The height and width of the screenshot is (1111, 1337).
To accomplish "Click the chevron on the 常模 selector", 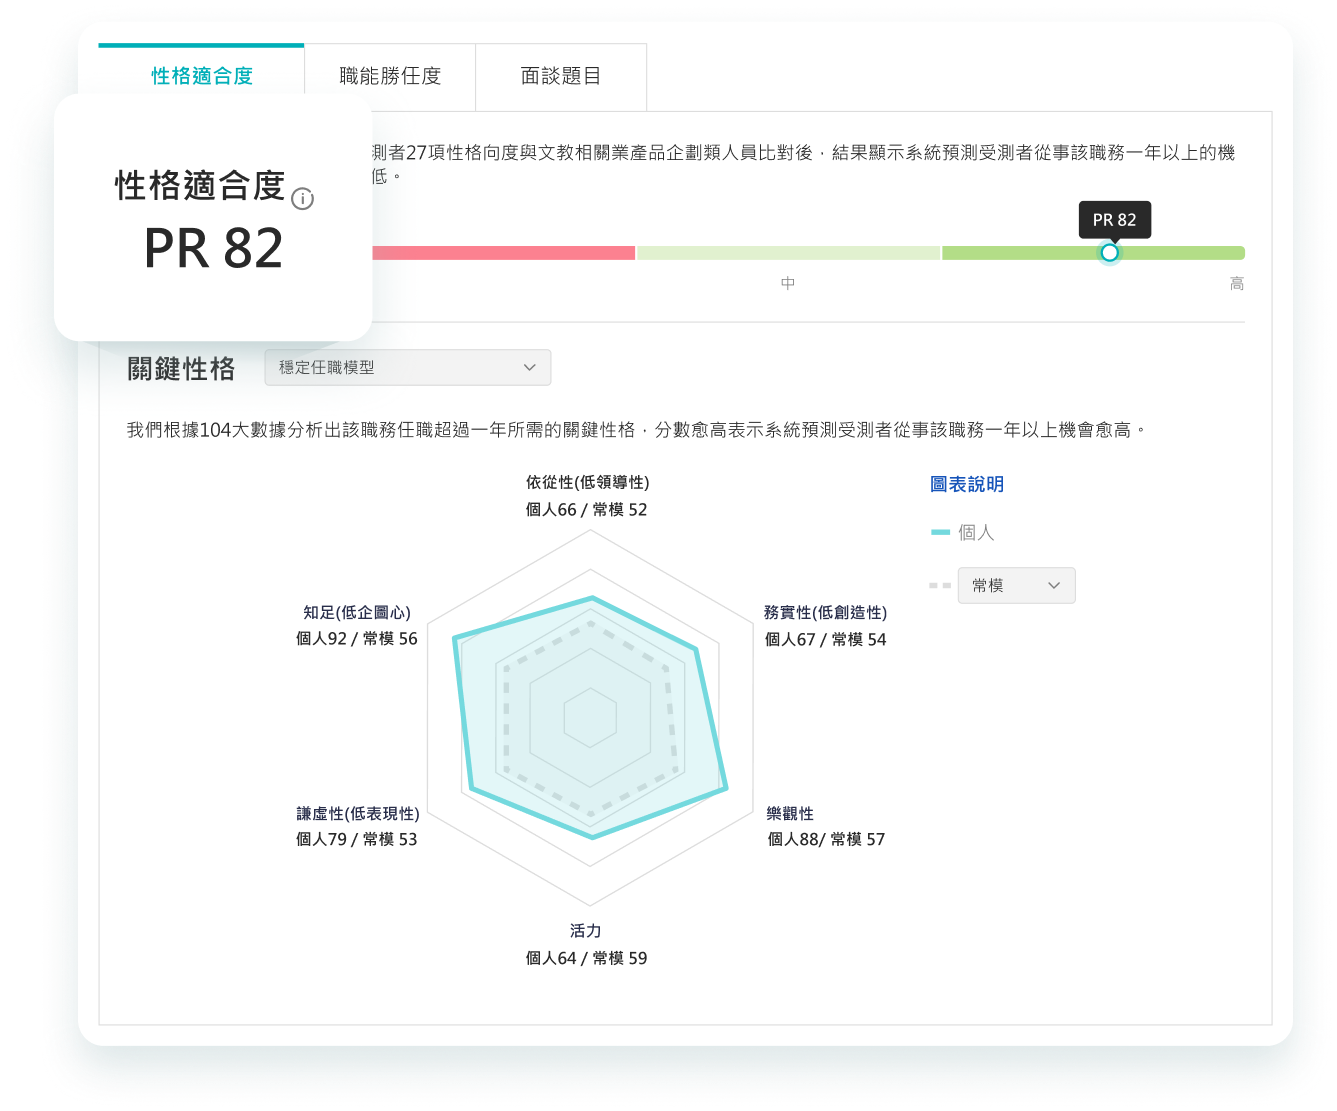I will 1054,585.
